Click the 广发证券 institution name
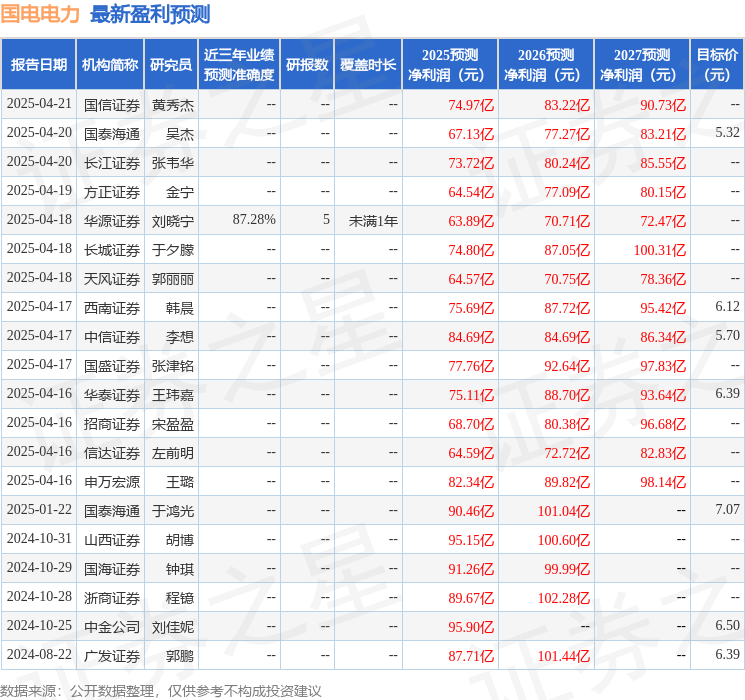Screen dimensions: 745x700 point(111,655)
